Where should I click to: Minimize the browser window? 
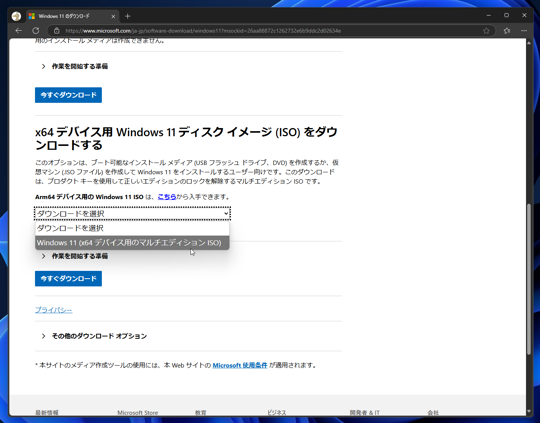[x=489, y=16]
